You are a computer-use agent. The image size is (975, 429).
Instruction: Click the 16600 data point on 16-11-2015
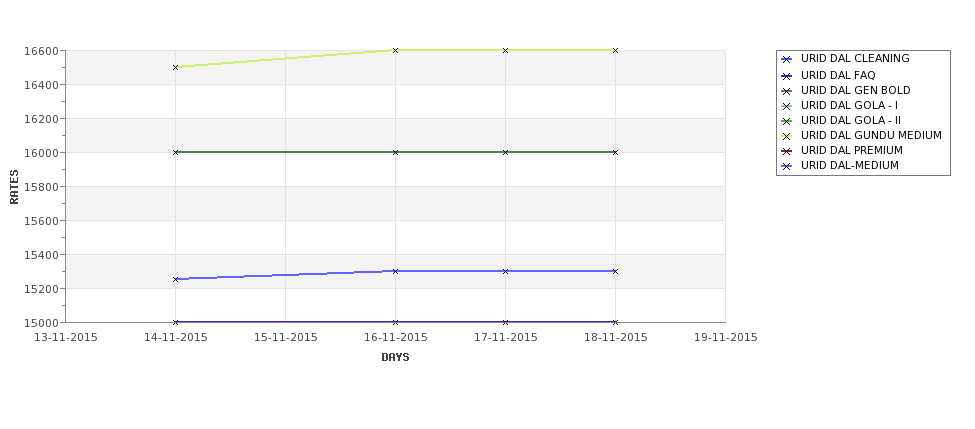tap(395, 50)
